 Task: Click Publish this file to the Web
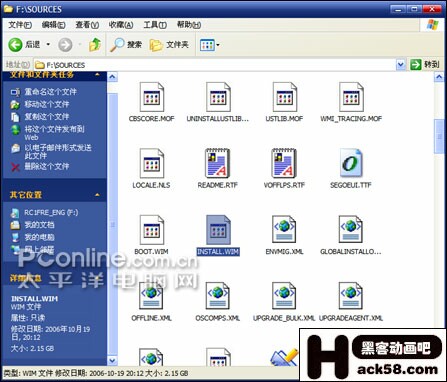pyautogui.click(x=48, y=133)
